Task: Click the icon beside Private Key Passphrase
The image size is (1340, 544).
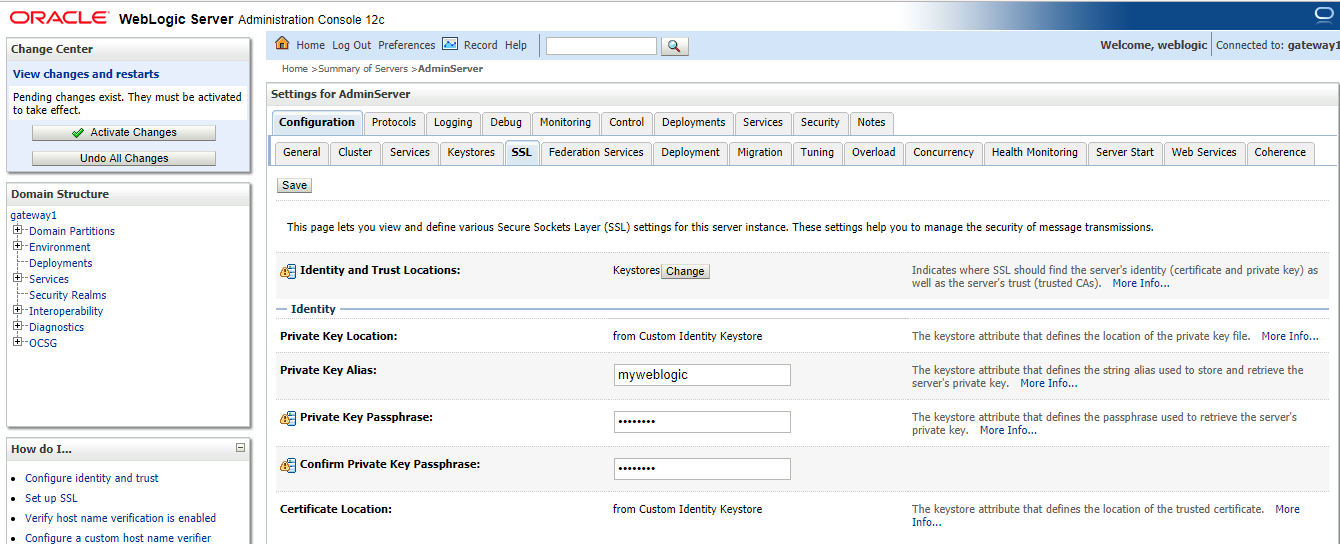Action: click(288, 418)
